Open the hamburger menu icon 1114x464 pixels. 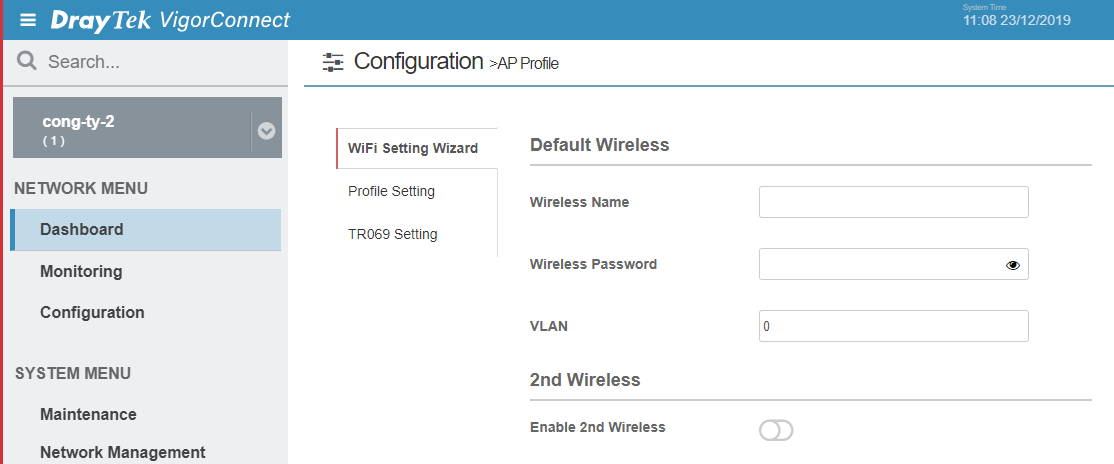28,20
